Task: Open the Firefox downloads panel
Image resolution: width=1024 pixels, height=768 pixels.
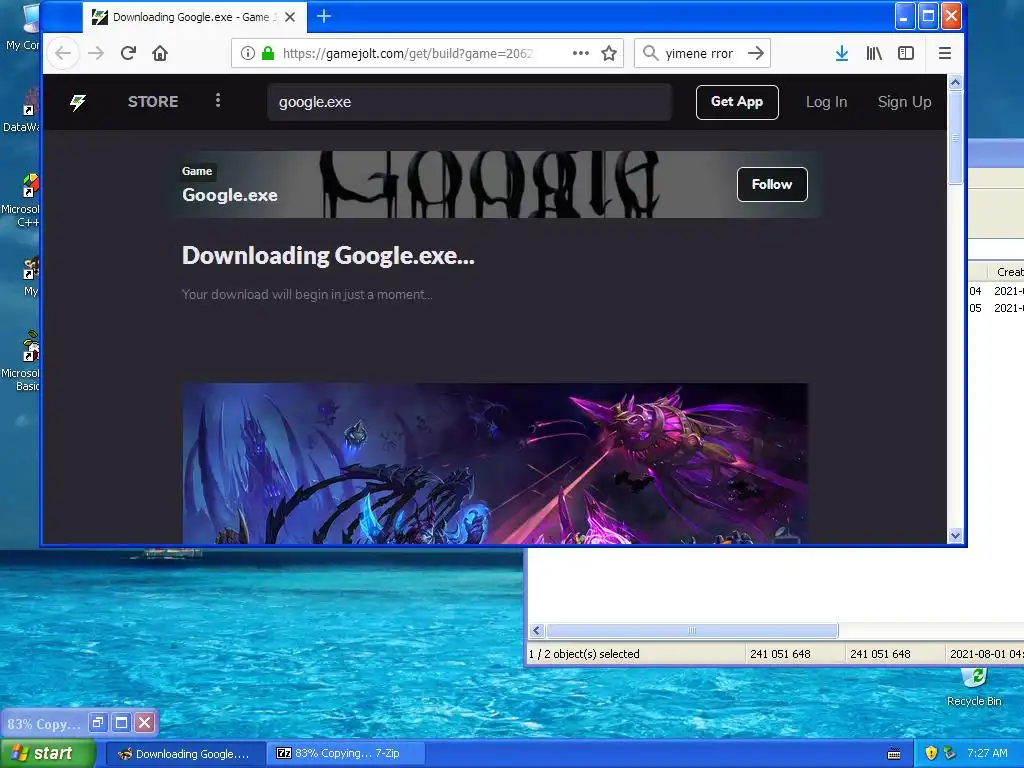Action: pyautogui.click(x=842, y=54)
